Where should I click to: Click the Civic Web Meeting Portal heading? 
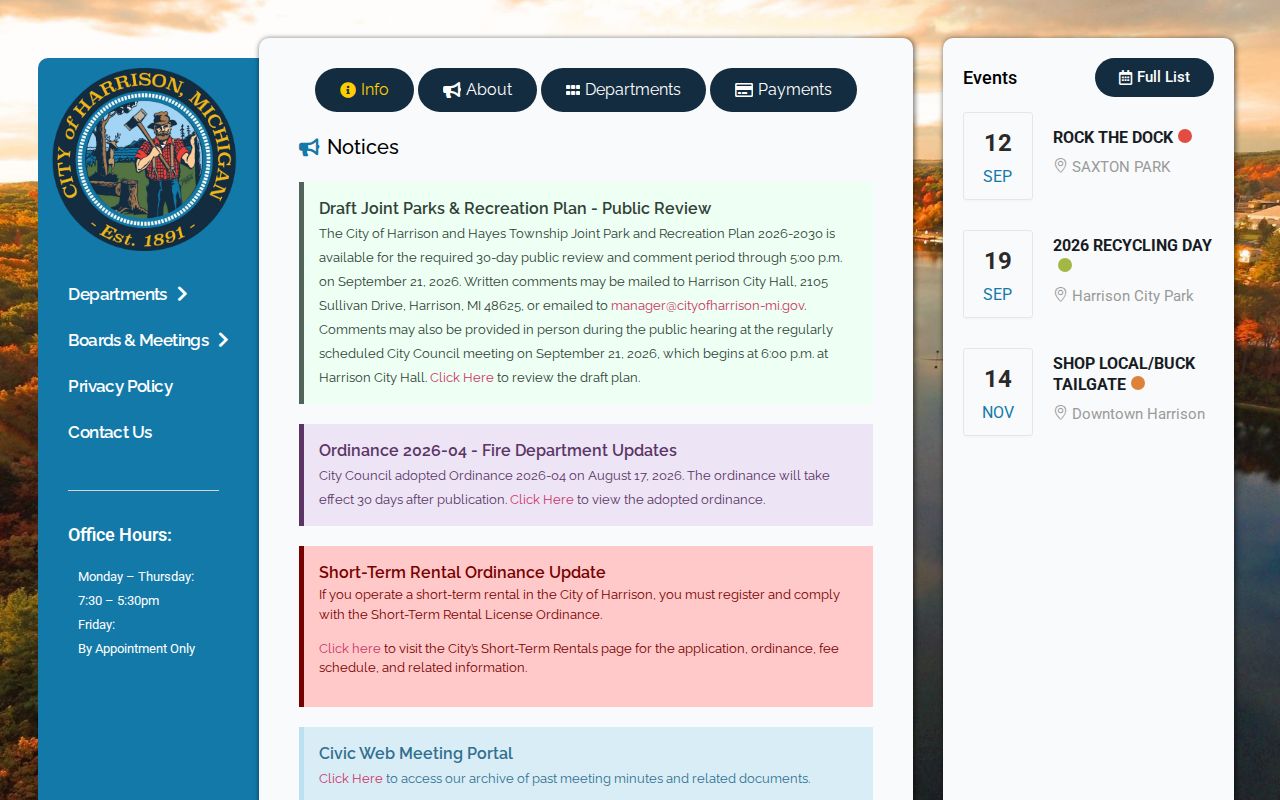416,753
